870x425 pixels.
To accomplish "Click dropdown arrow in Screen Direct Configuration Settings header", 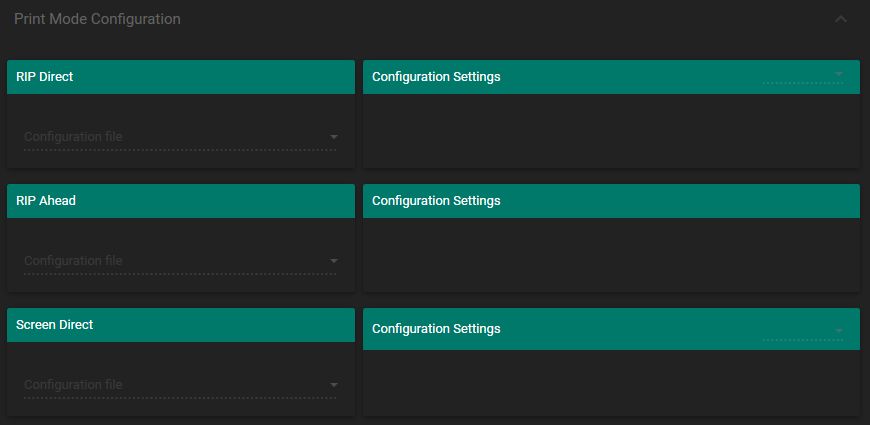I will click(x=839, y=330).
